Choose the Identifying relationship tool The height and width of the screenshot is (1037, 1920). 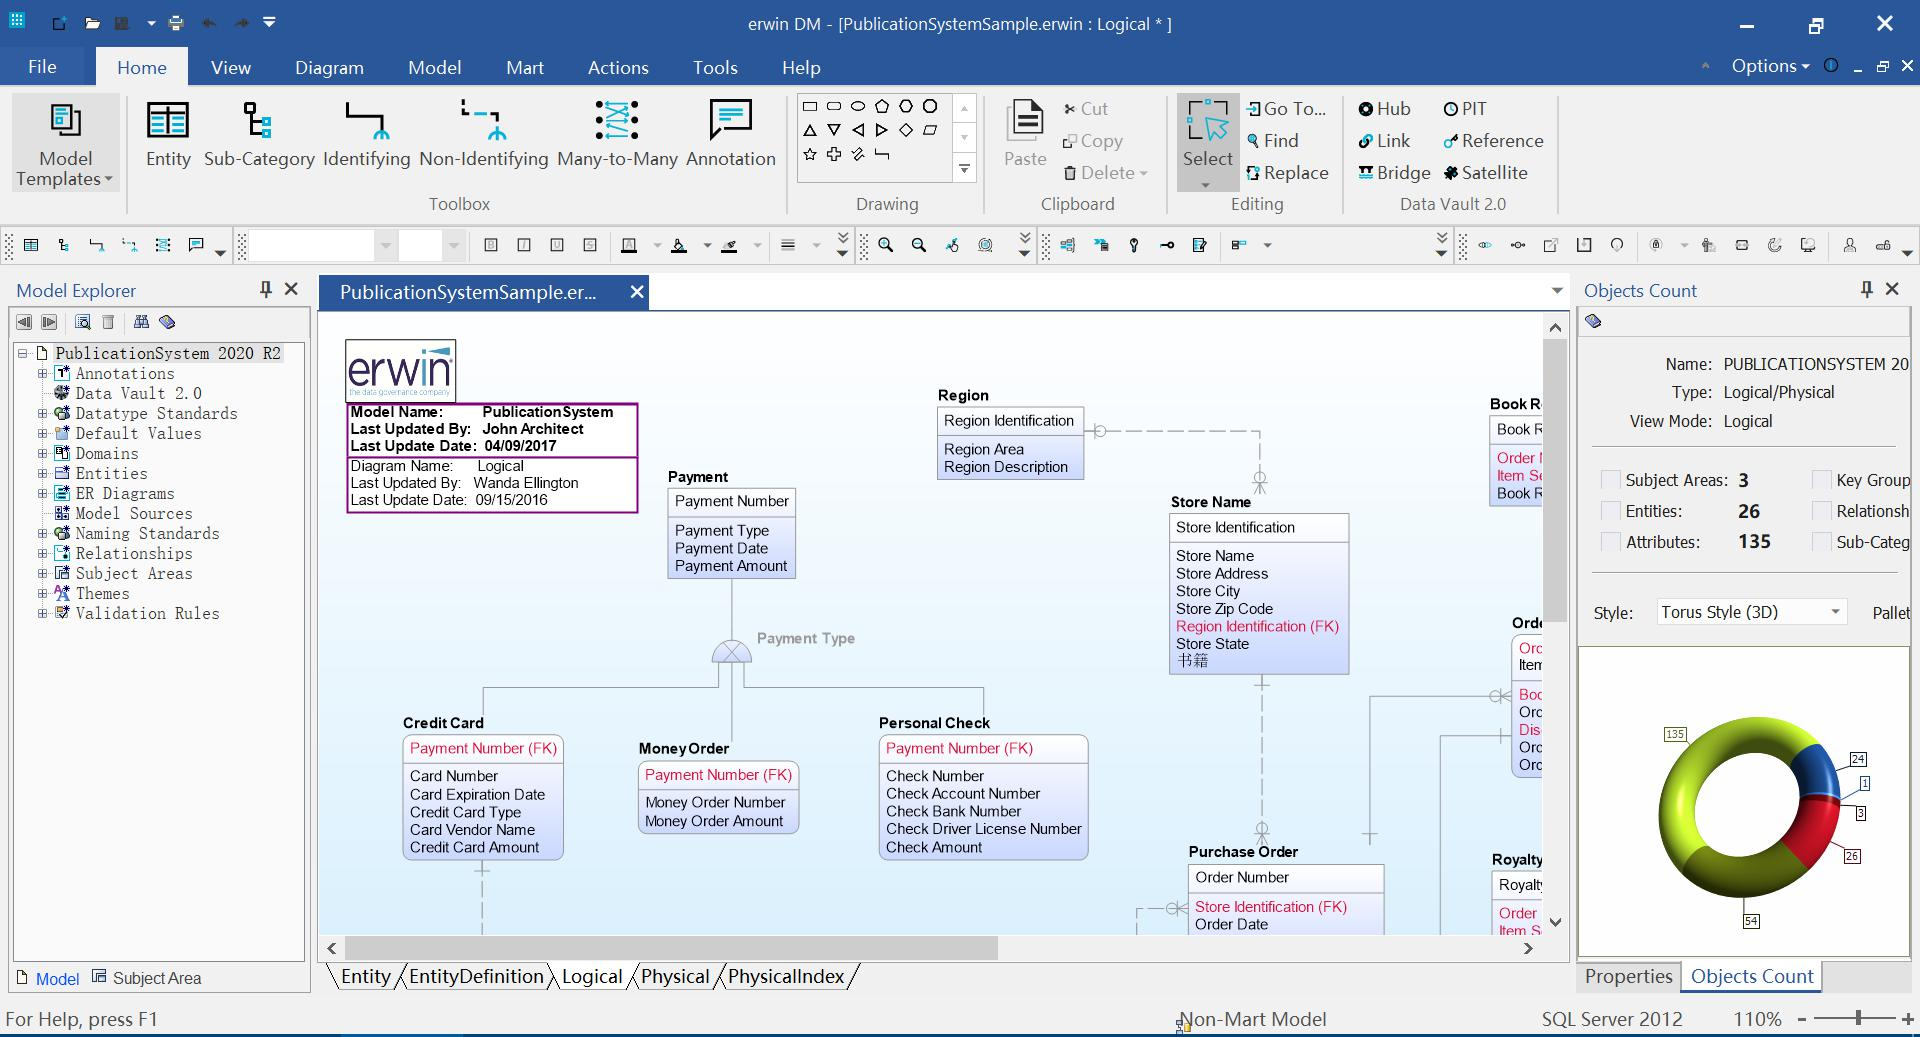(x=366, y=136)
